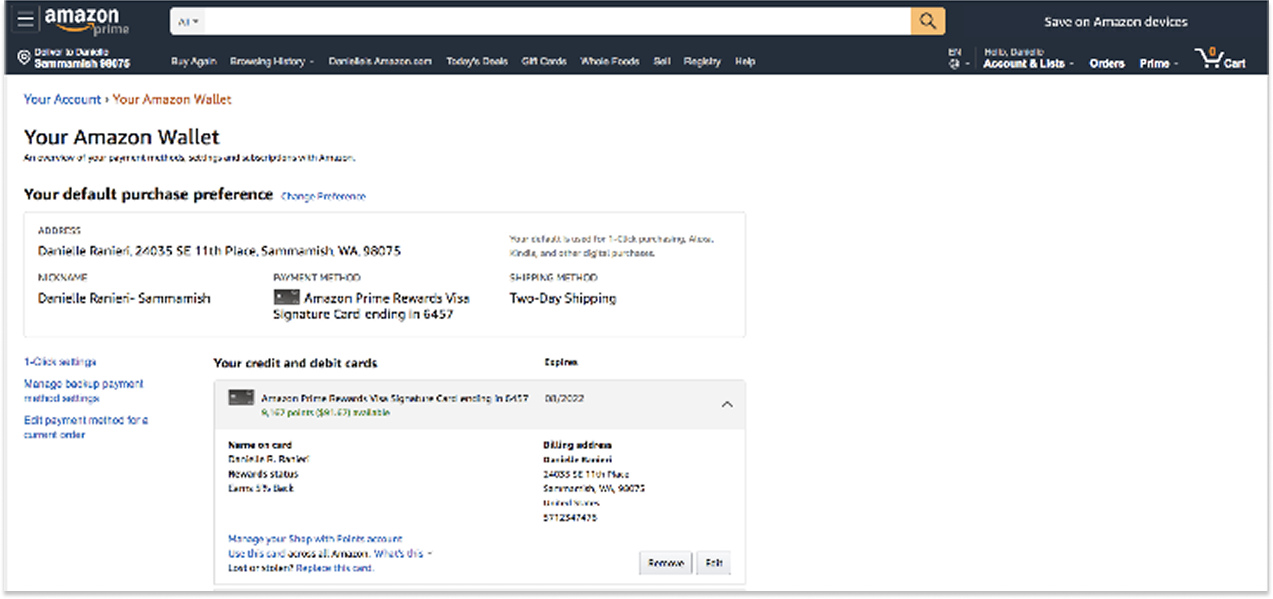Click the orange search magnifier button
Image resolution: width=1273 pixels, height=599 pixels.
pos(927,21)
